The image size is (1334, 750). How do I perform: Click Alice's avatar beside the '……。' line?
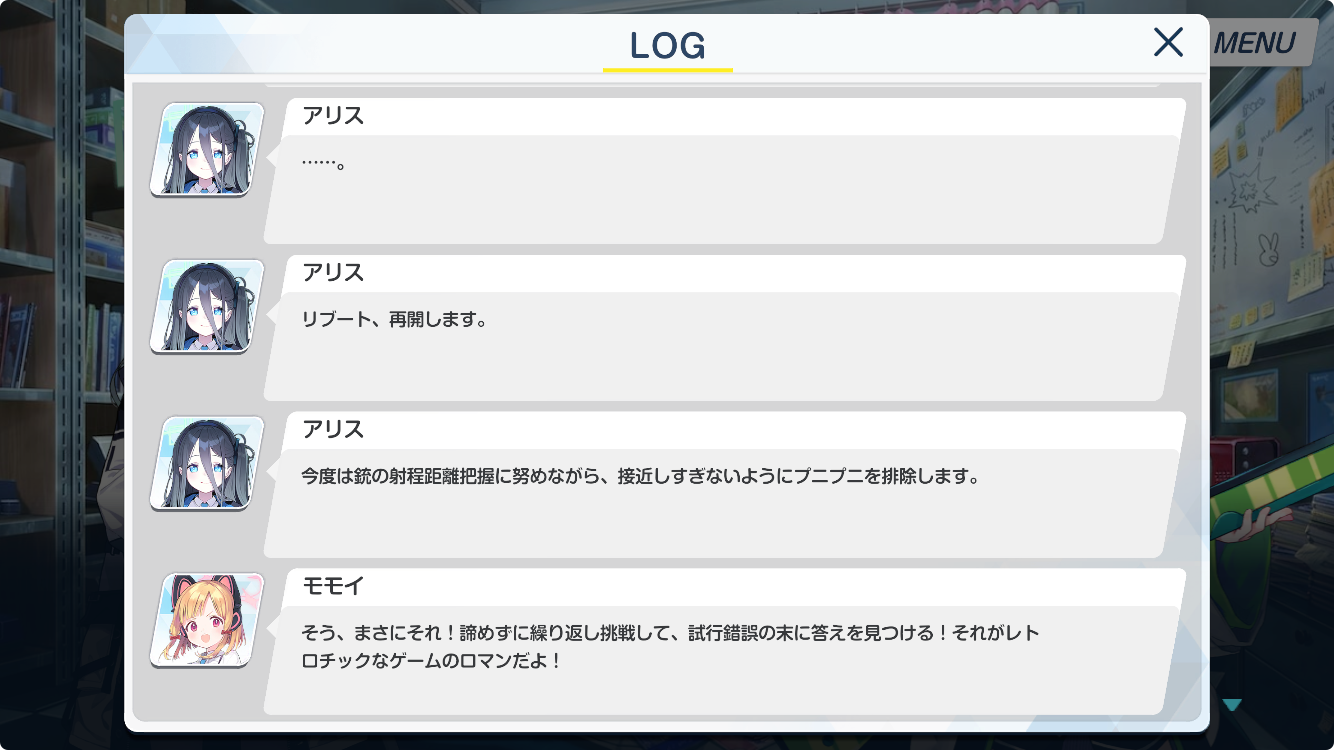(207, 149)
